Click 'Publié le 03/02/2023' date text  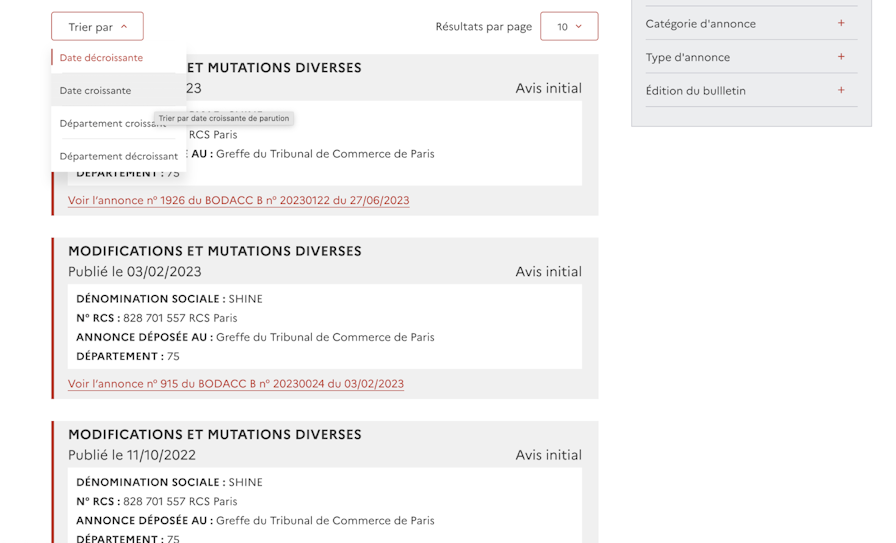click(135, 272)
